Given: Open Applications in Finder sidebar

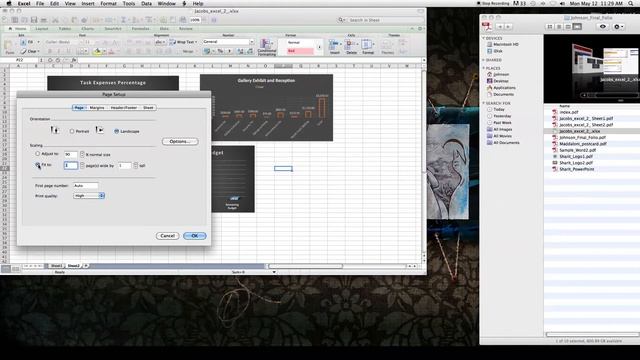Looking at the screenshot, I should 501,88.
